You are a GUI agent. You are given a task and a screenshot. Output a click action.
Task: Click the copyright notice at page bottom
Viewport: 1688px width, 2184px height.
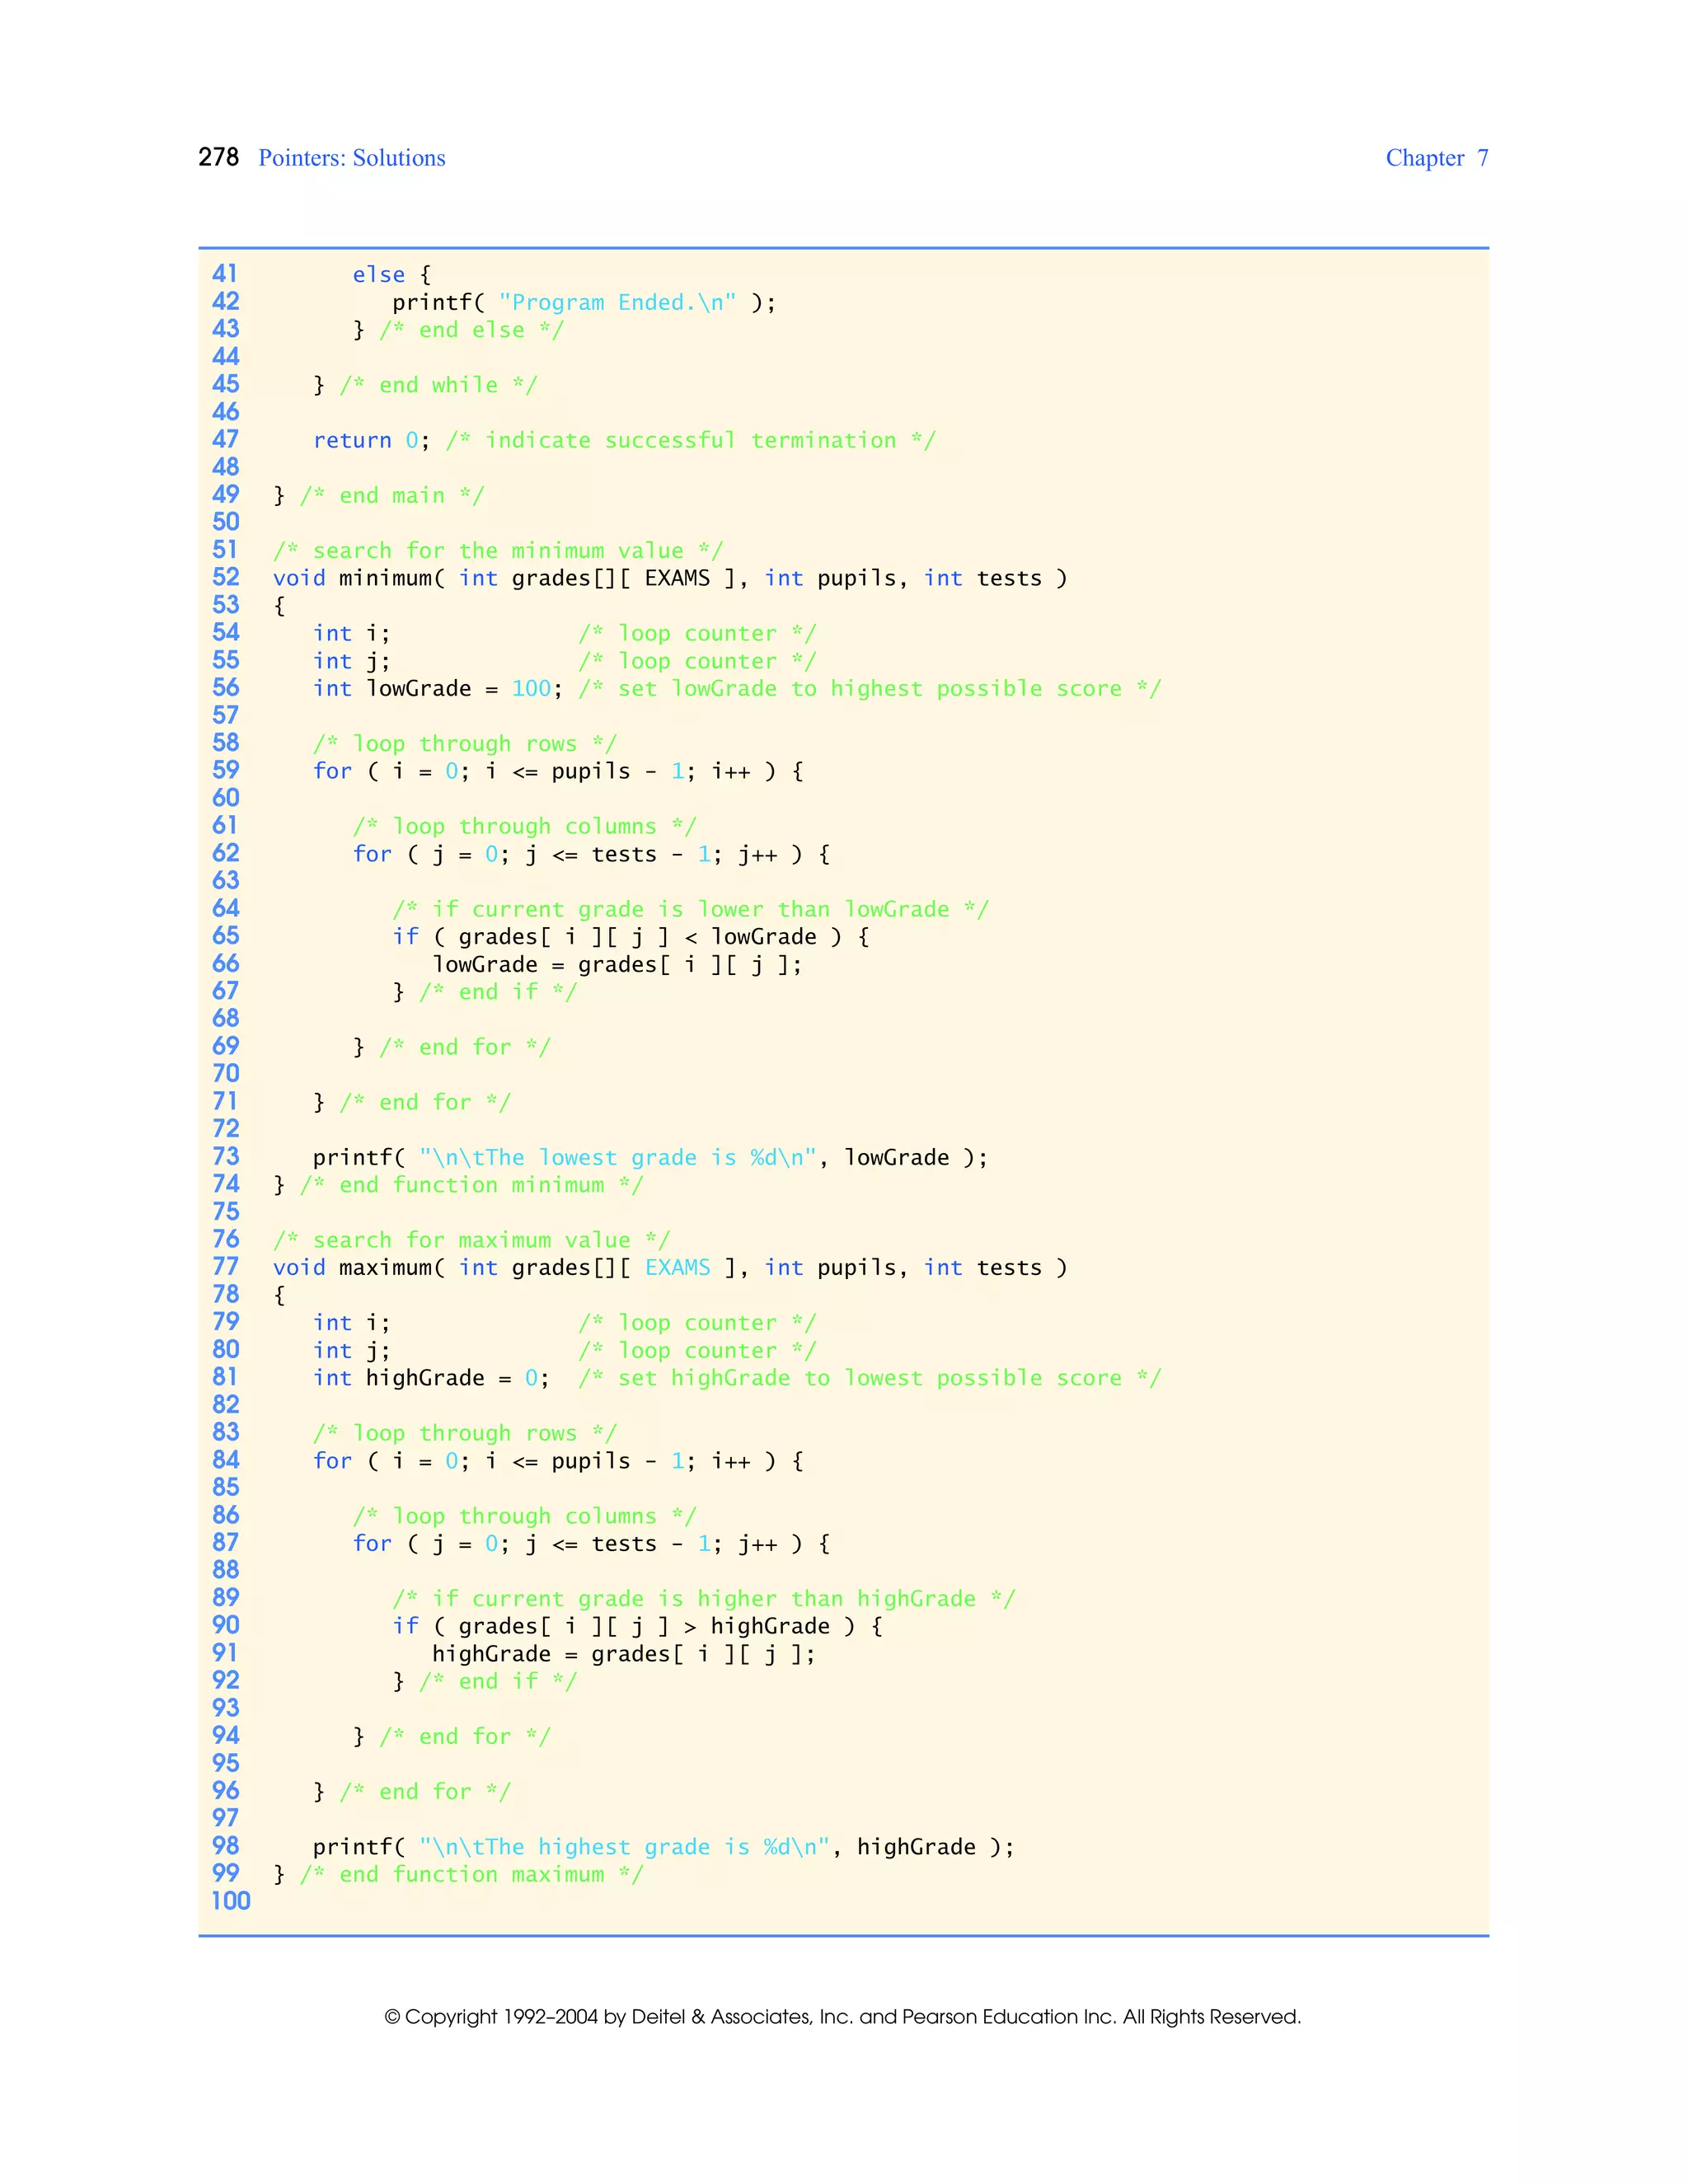pyautogui.click(x=843, y=2017)
